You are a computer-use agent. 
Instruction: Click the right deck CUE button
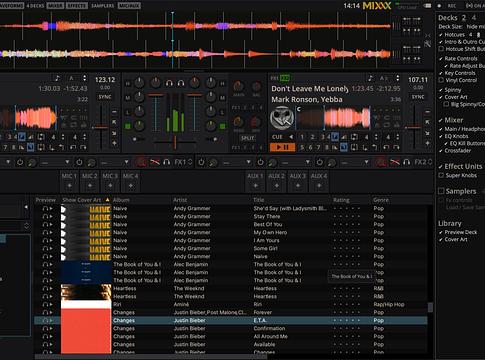coord(277,137)
